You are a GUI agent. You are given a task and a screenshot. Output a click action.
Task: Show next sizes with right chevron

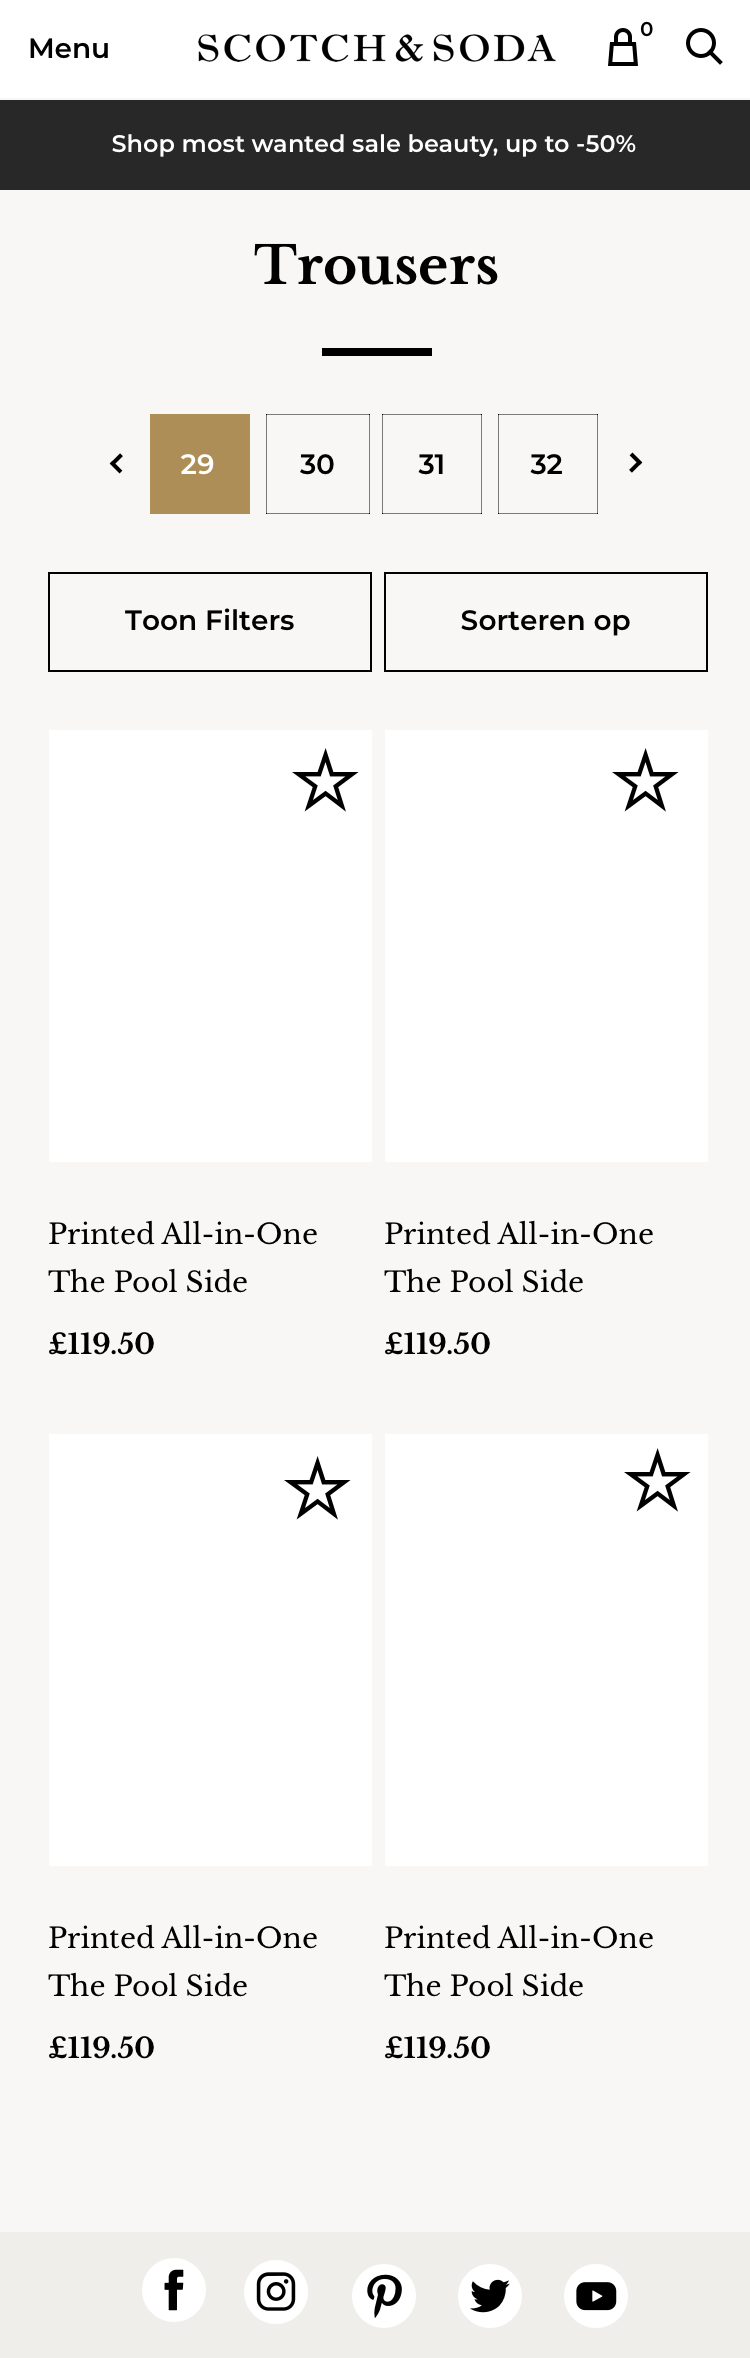[635, 463]
